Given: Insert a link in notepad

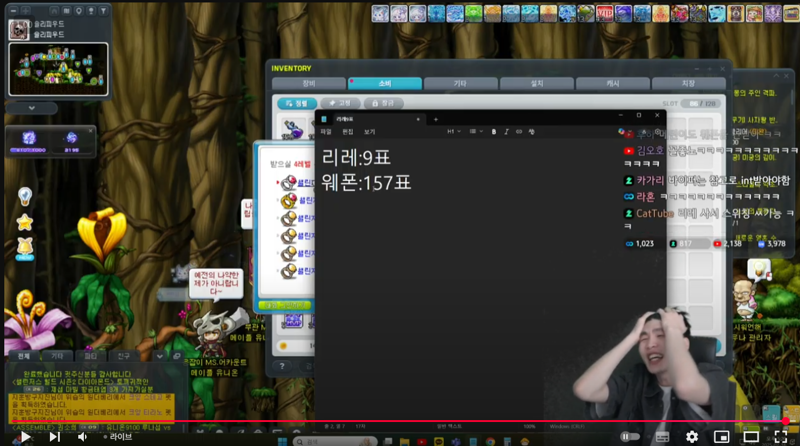Looking at the screenshot, I should (x=519, y=132).
